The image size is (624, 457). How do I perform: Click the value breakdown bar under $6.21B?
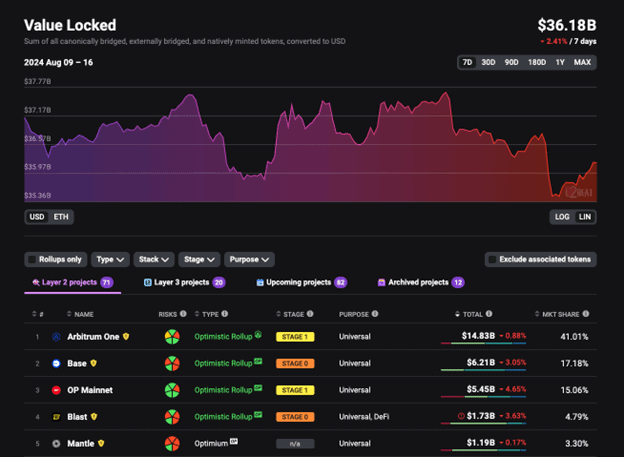pos(483,370)
